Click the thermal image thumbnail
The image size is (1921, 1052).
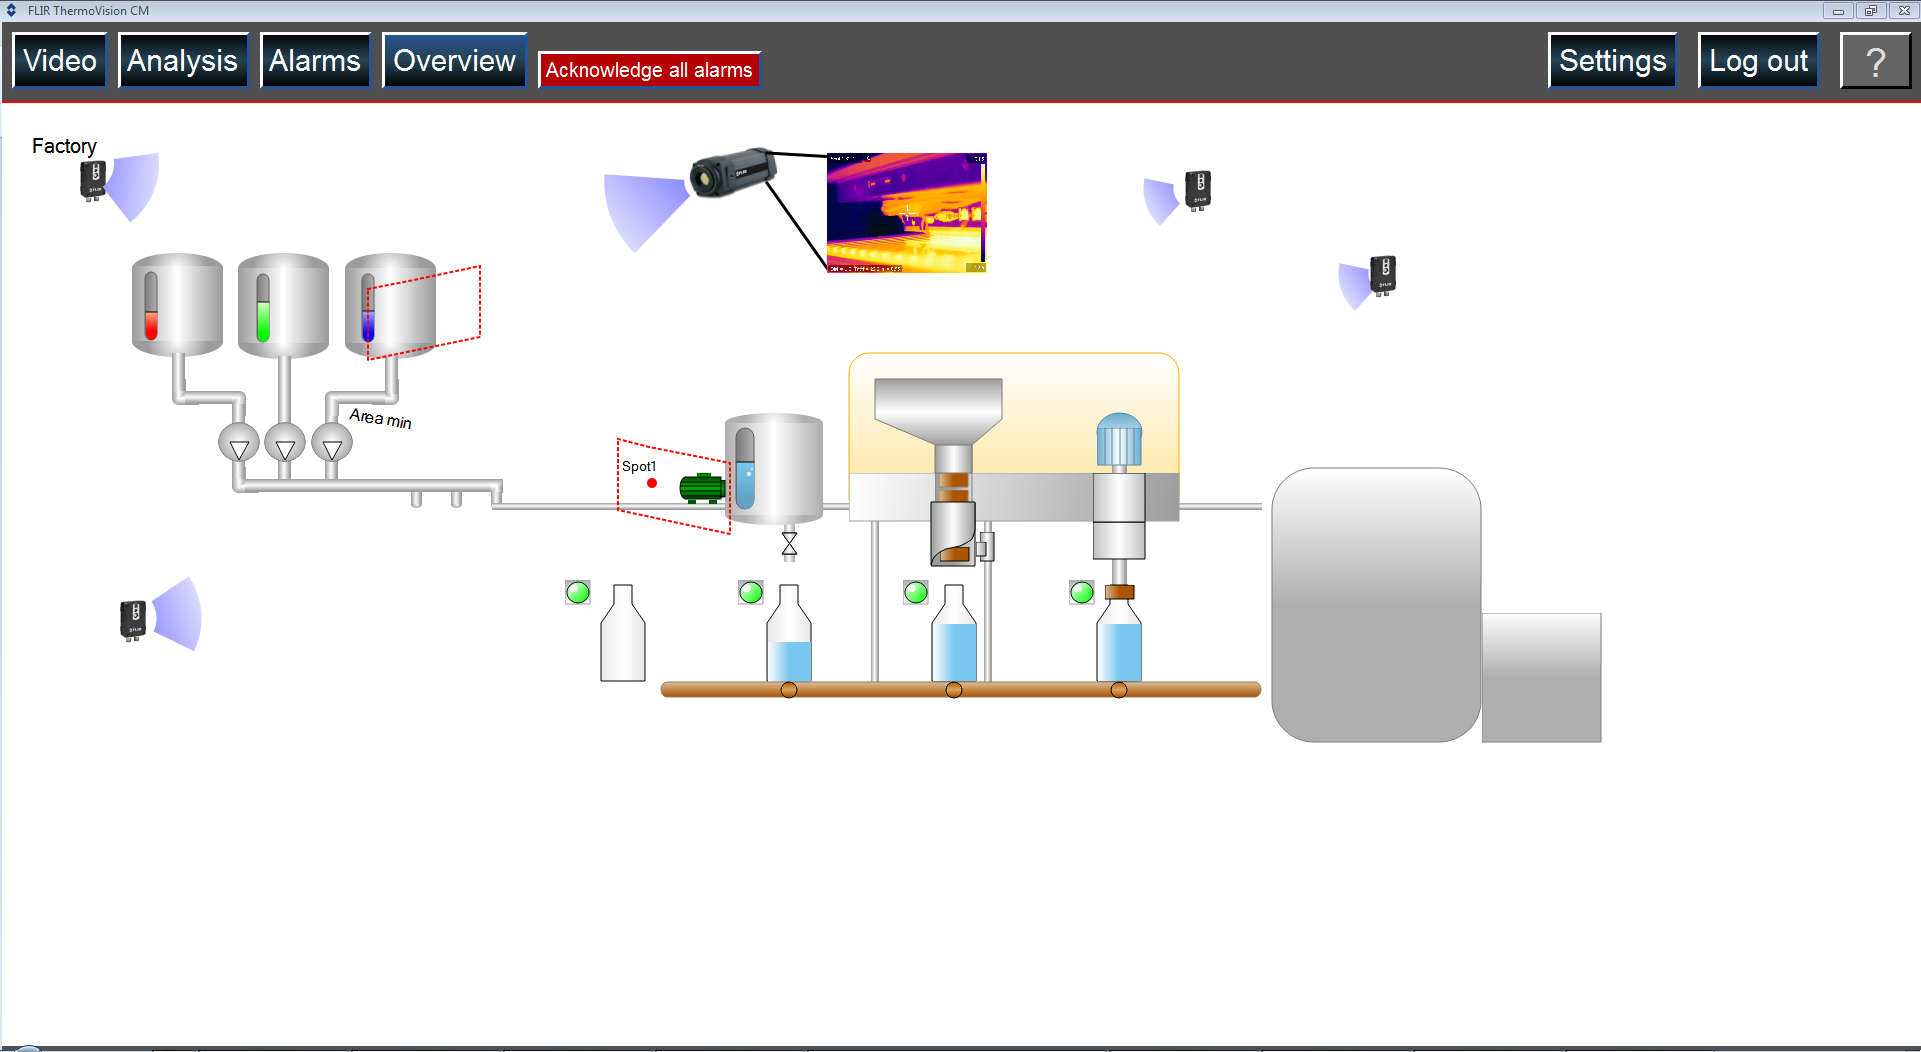906,212
